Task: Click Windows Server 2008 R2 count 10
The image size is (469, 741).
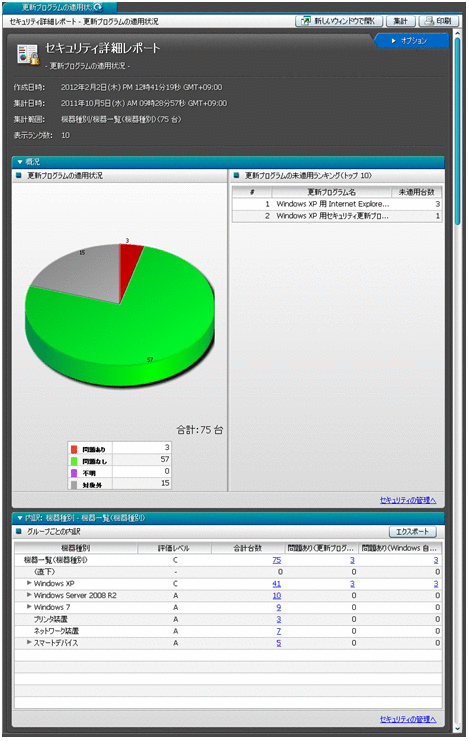Action: tap(277, 595)
